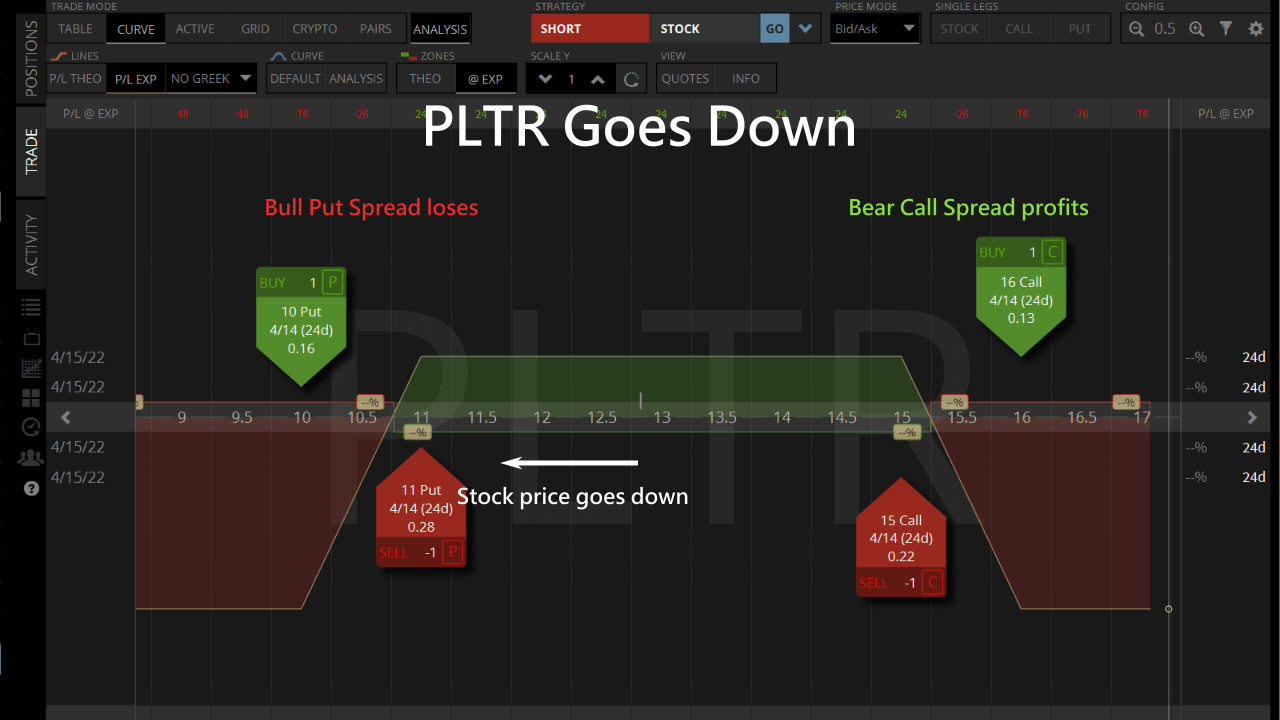Click the C icon on 16 Call leg
The image size is (1280, 720).
tap(1051, 252)
